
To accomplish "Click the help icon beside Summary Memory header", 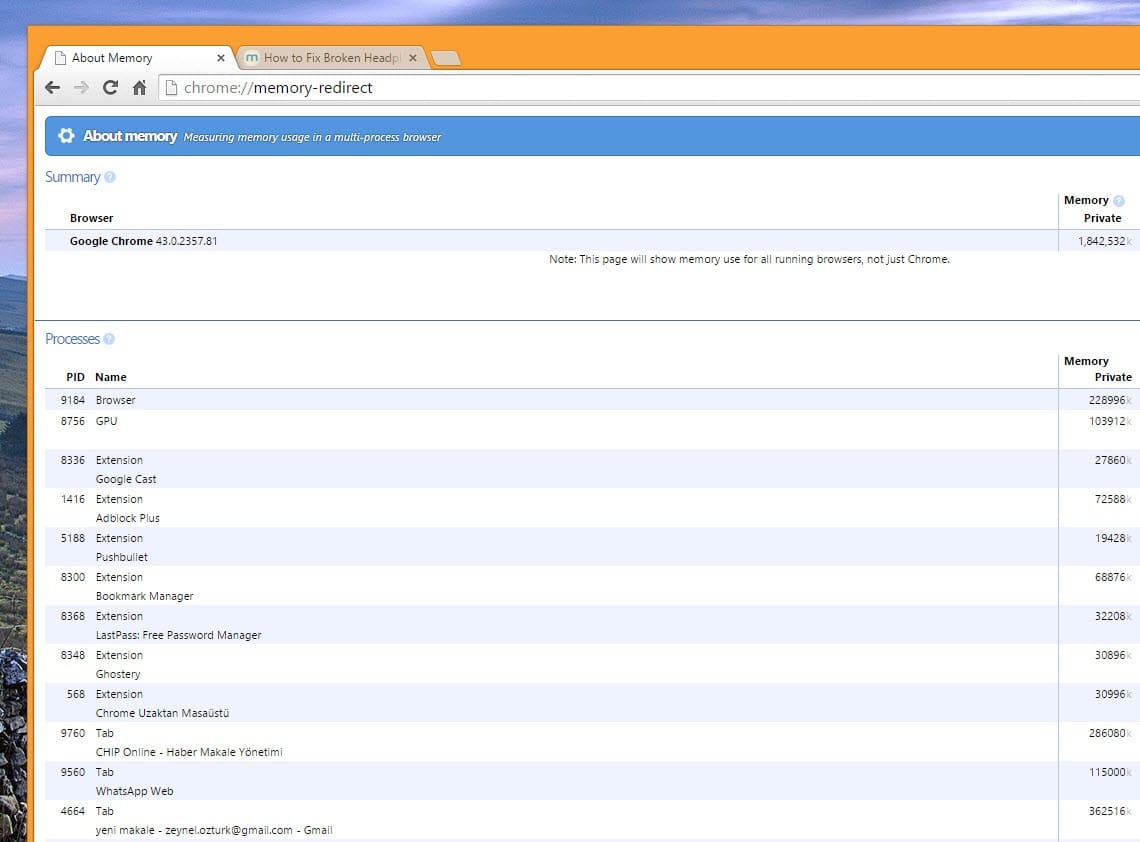I will pos(1119,201).
